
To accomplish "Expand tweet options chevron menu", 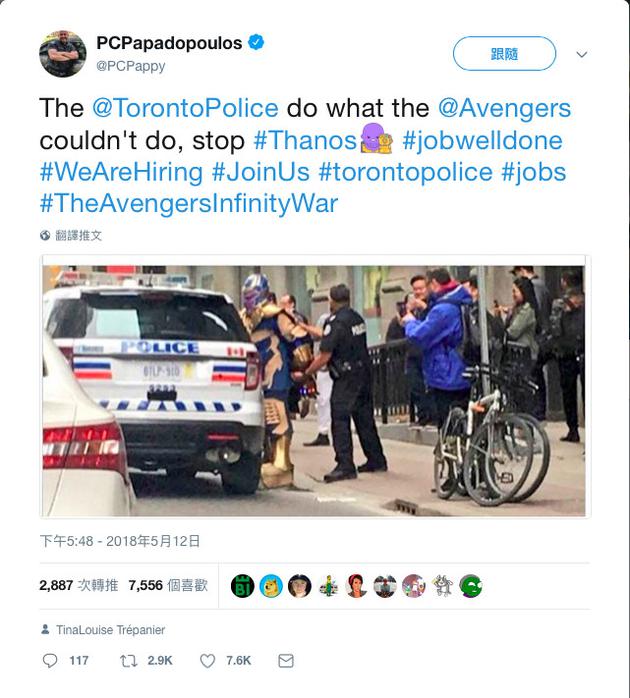I will pos(582,54).
